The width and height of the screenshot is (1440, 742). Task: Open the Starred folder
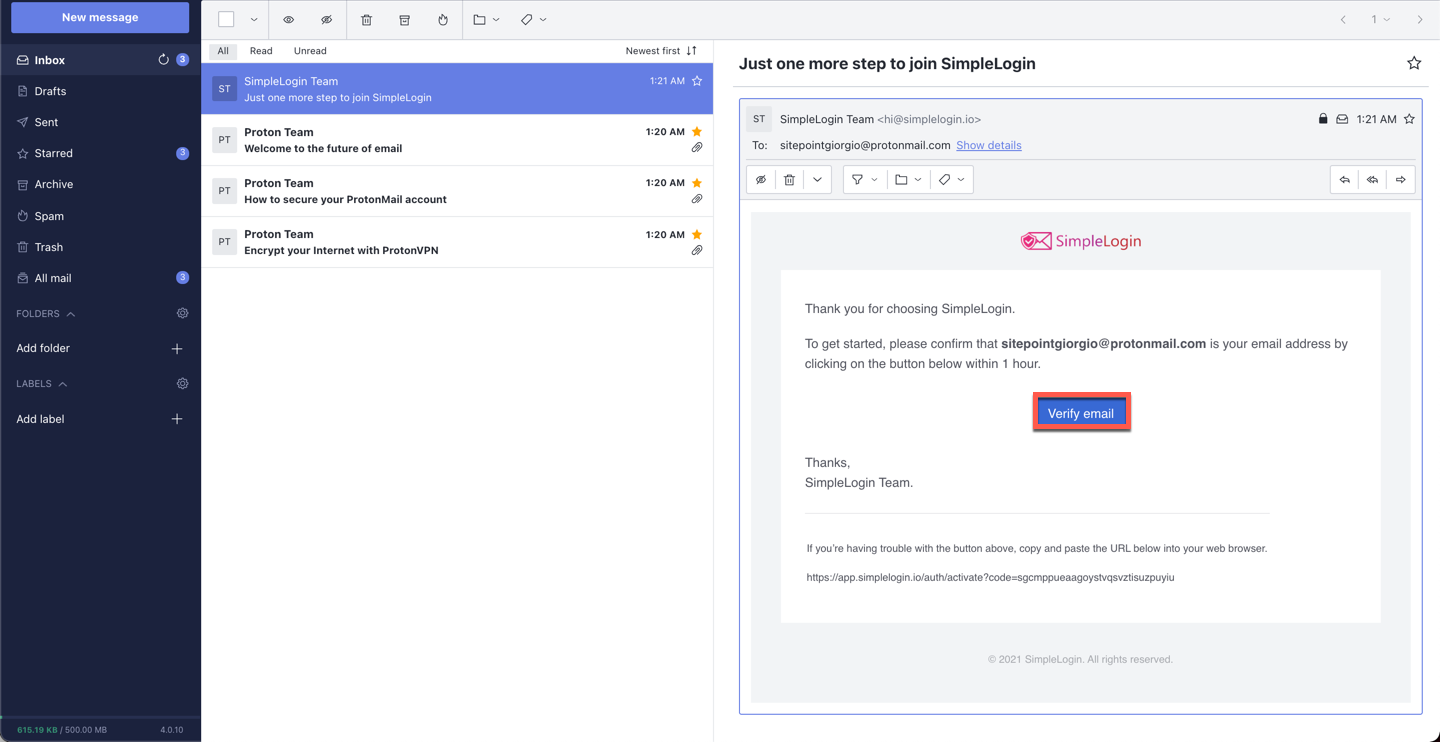(x=100, y=153)
